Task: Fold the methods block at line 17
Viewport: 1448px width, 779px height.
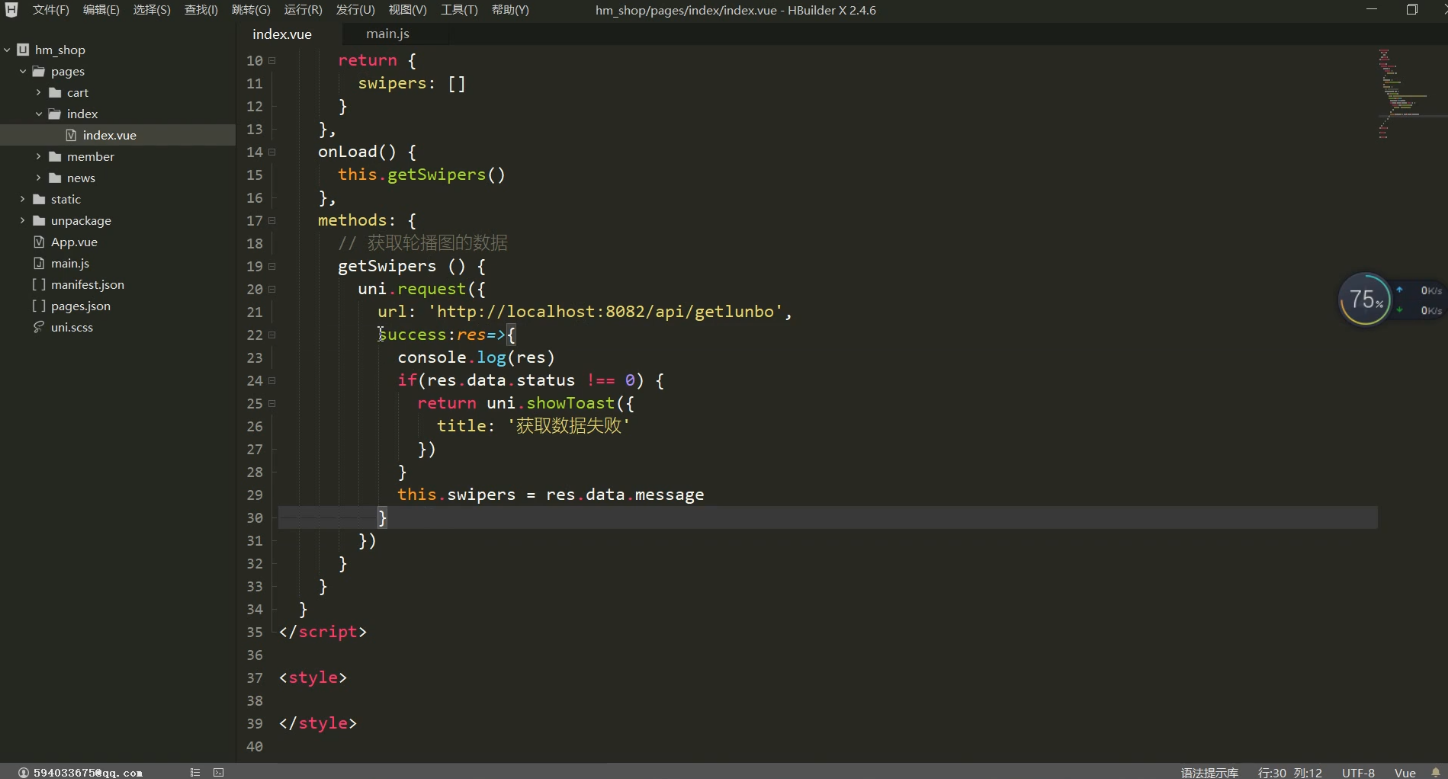Action: click(x=271, y=220)
